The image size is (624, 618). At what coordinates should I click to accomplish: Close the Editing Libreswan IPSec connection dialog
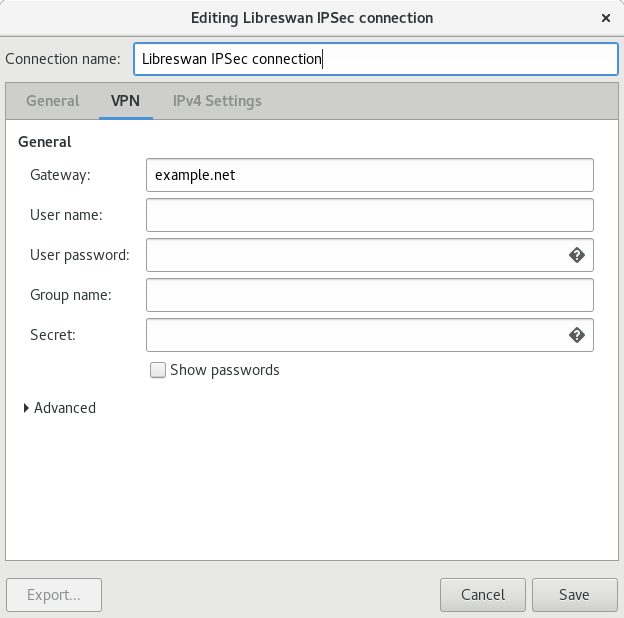point(605,18)
